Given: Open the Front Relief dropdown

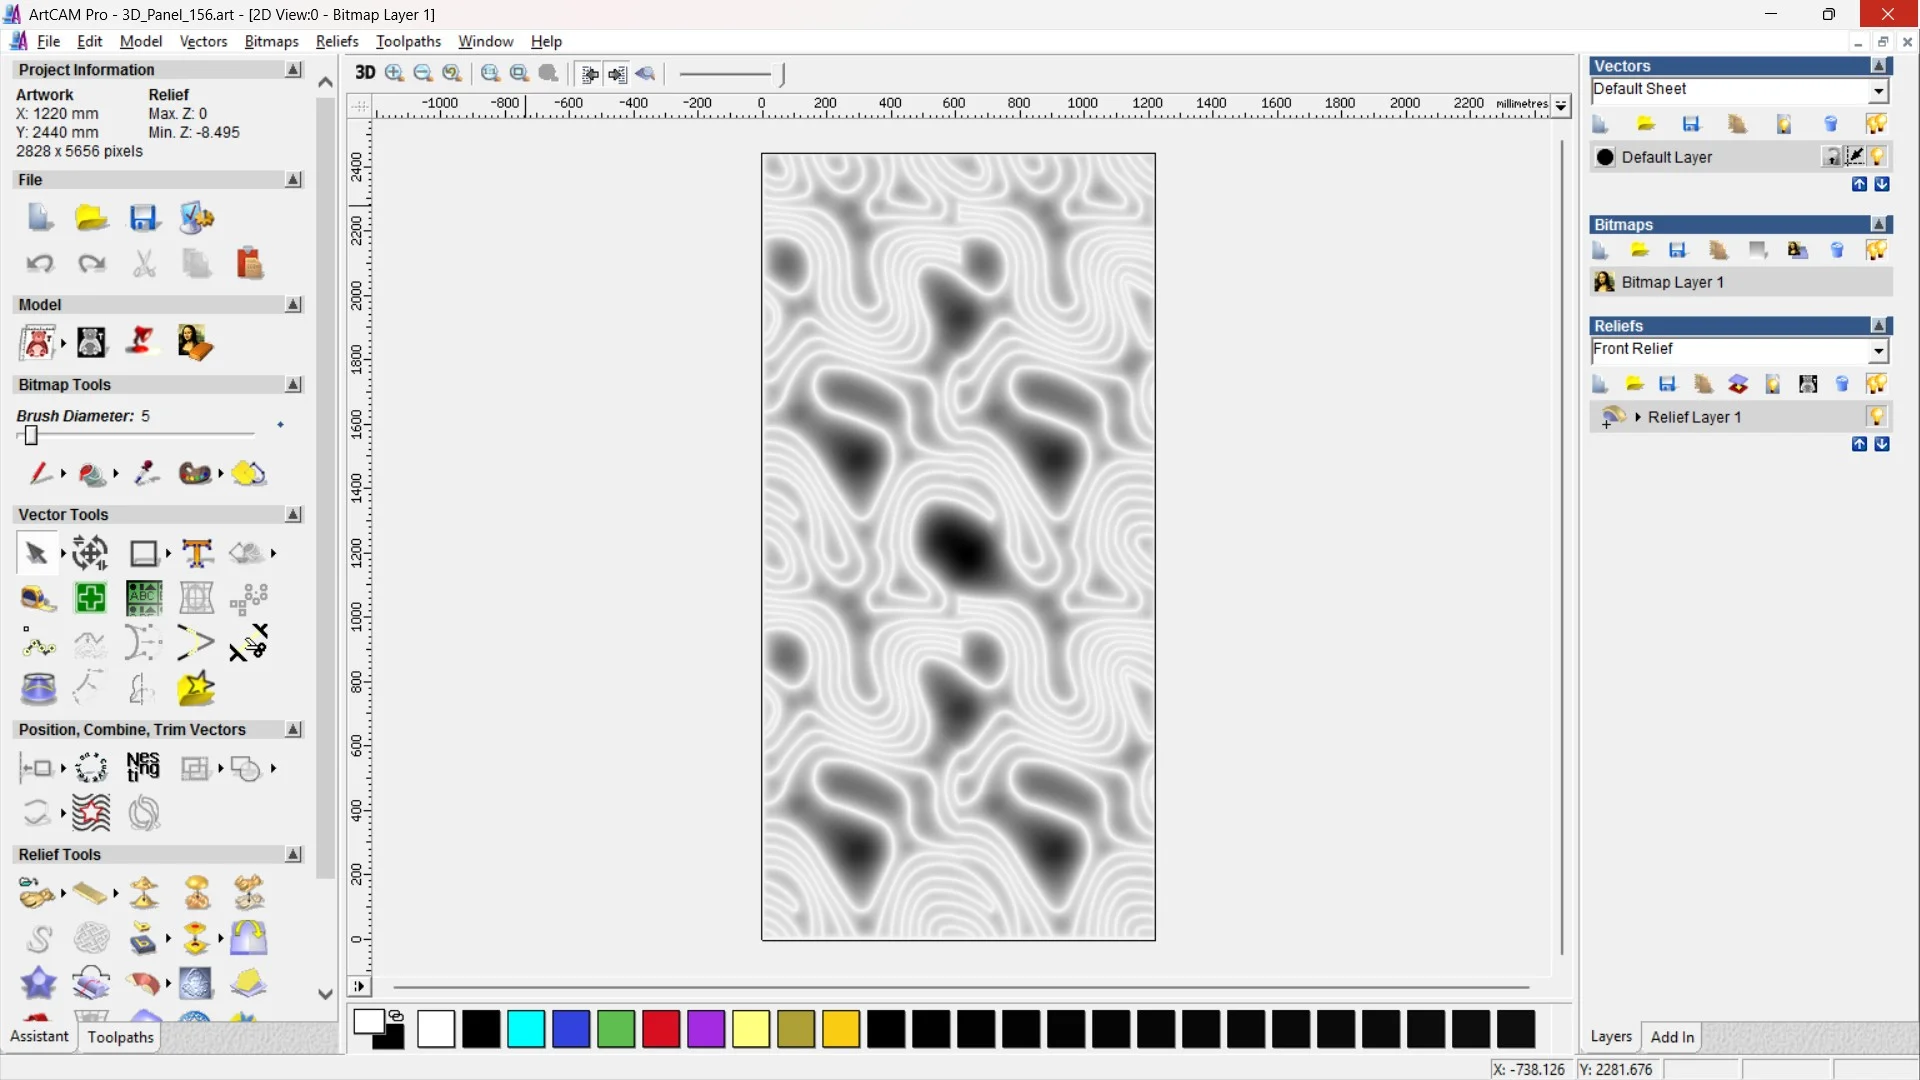Looking at the screenshot, I should pyautogui.click(x=1878, y=350).
